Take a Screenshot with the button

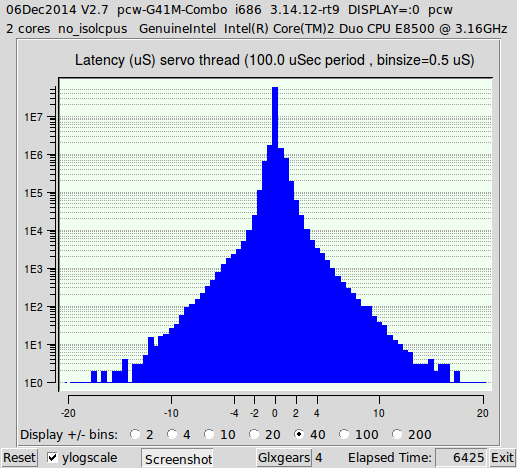(178, 459)
